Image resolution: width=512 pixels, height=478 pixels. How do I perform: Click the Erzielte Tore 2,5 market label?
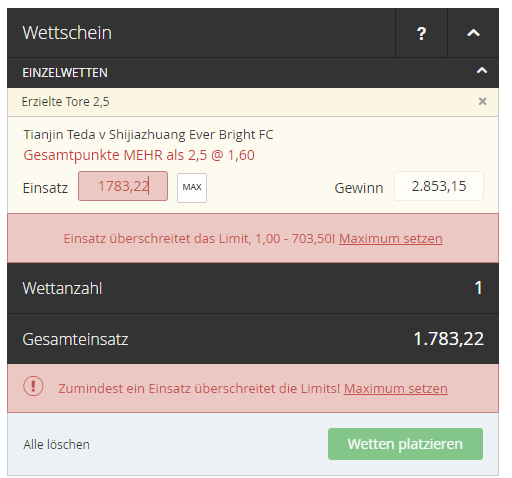[65, 102]
